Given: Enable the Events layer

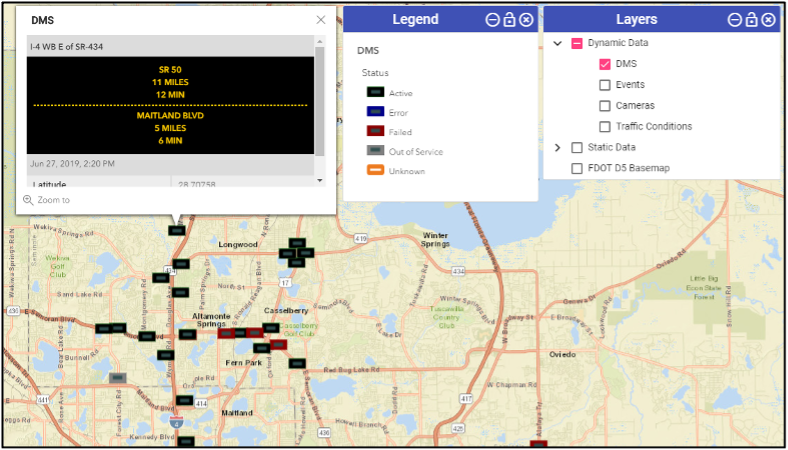Looking at the screenshot, I should (x=605, y=85).
